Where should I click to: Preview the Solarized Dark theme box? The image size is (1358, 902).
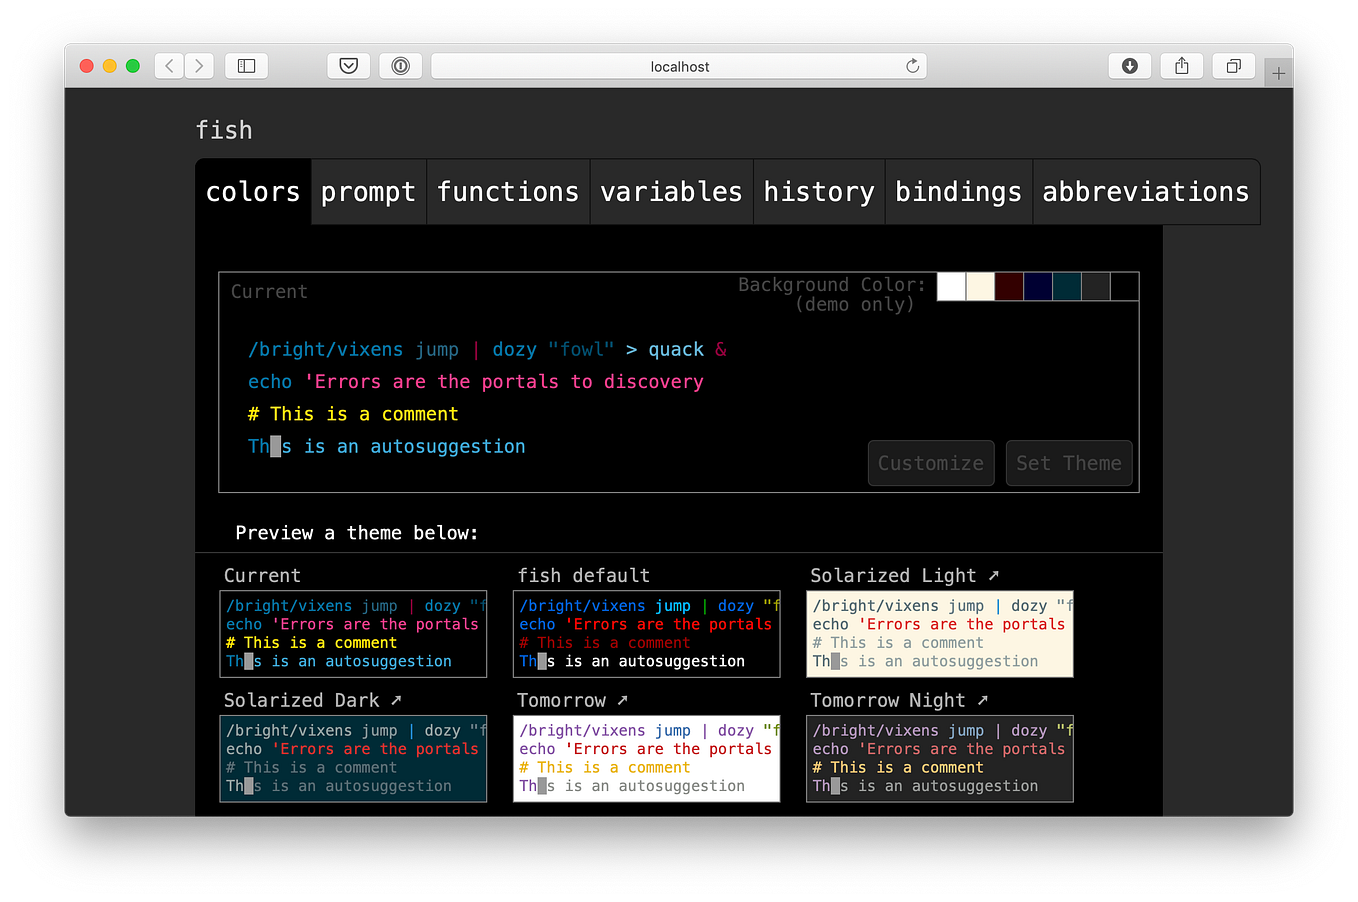point(353,759)
